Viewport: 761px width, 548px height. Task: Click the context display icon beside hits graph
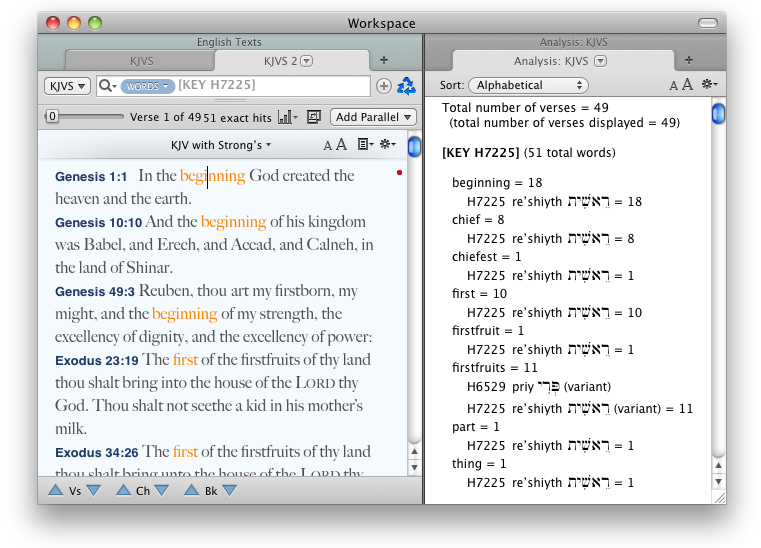click(314, 117)
